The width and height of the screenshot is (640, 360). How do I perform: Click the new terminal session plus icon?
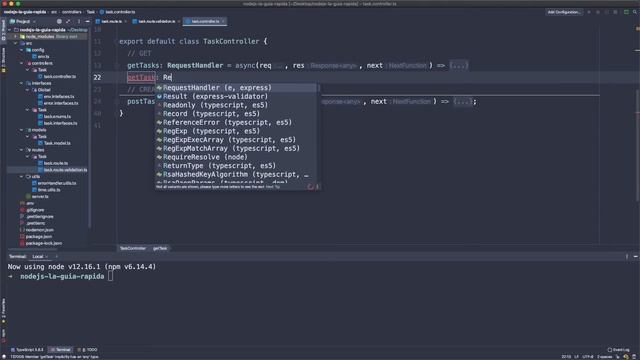[56, 256]
